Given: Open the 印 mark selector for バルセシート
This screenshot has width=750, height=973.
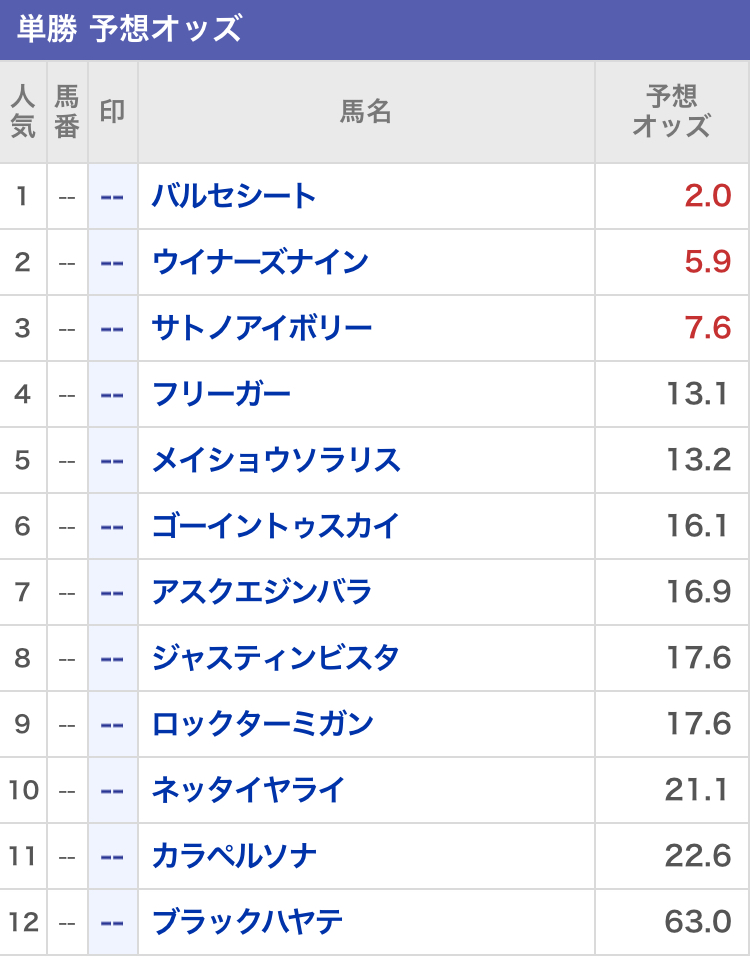Looking at the screenshot, I should (x=112, y=196).
